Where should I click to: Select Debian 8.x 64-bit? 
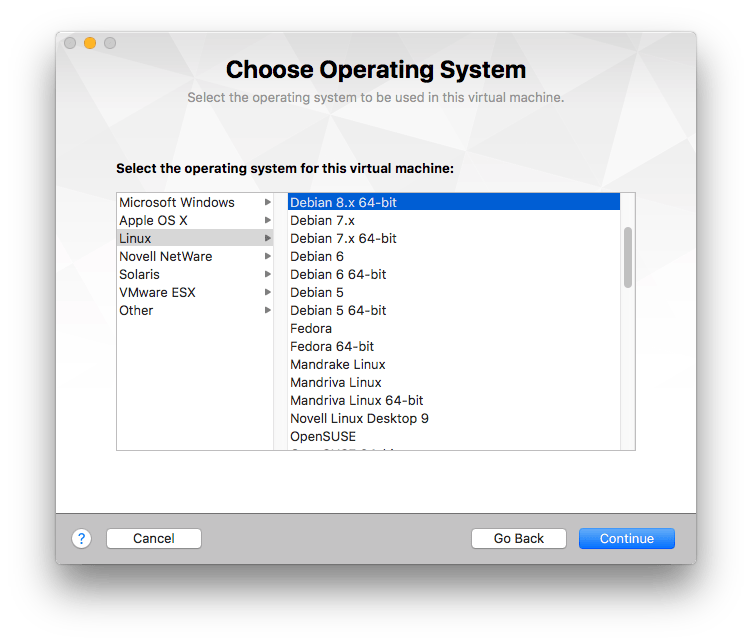(343, 202)
